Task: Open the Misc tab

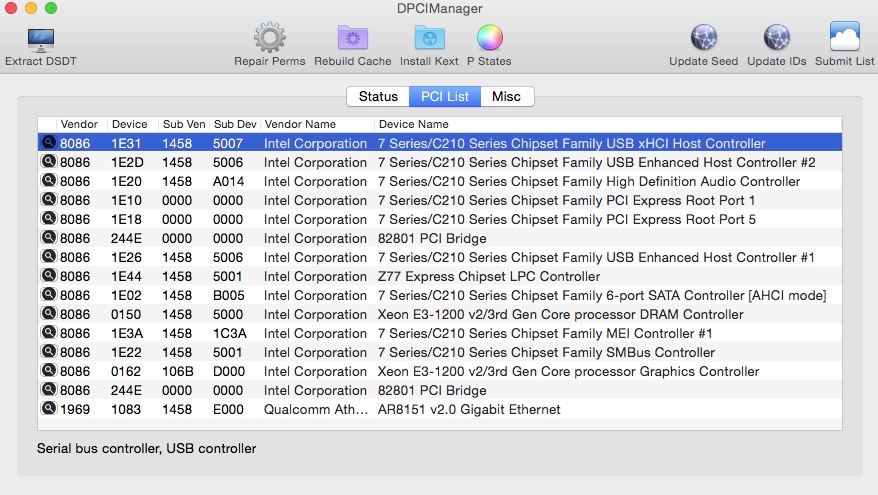Action: 506,96
